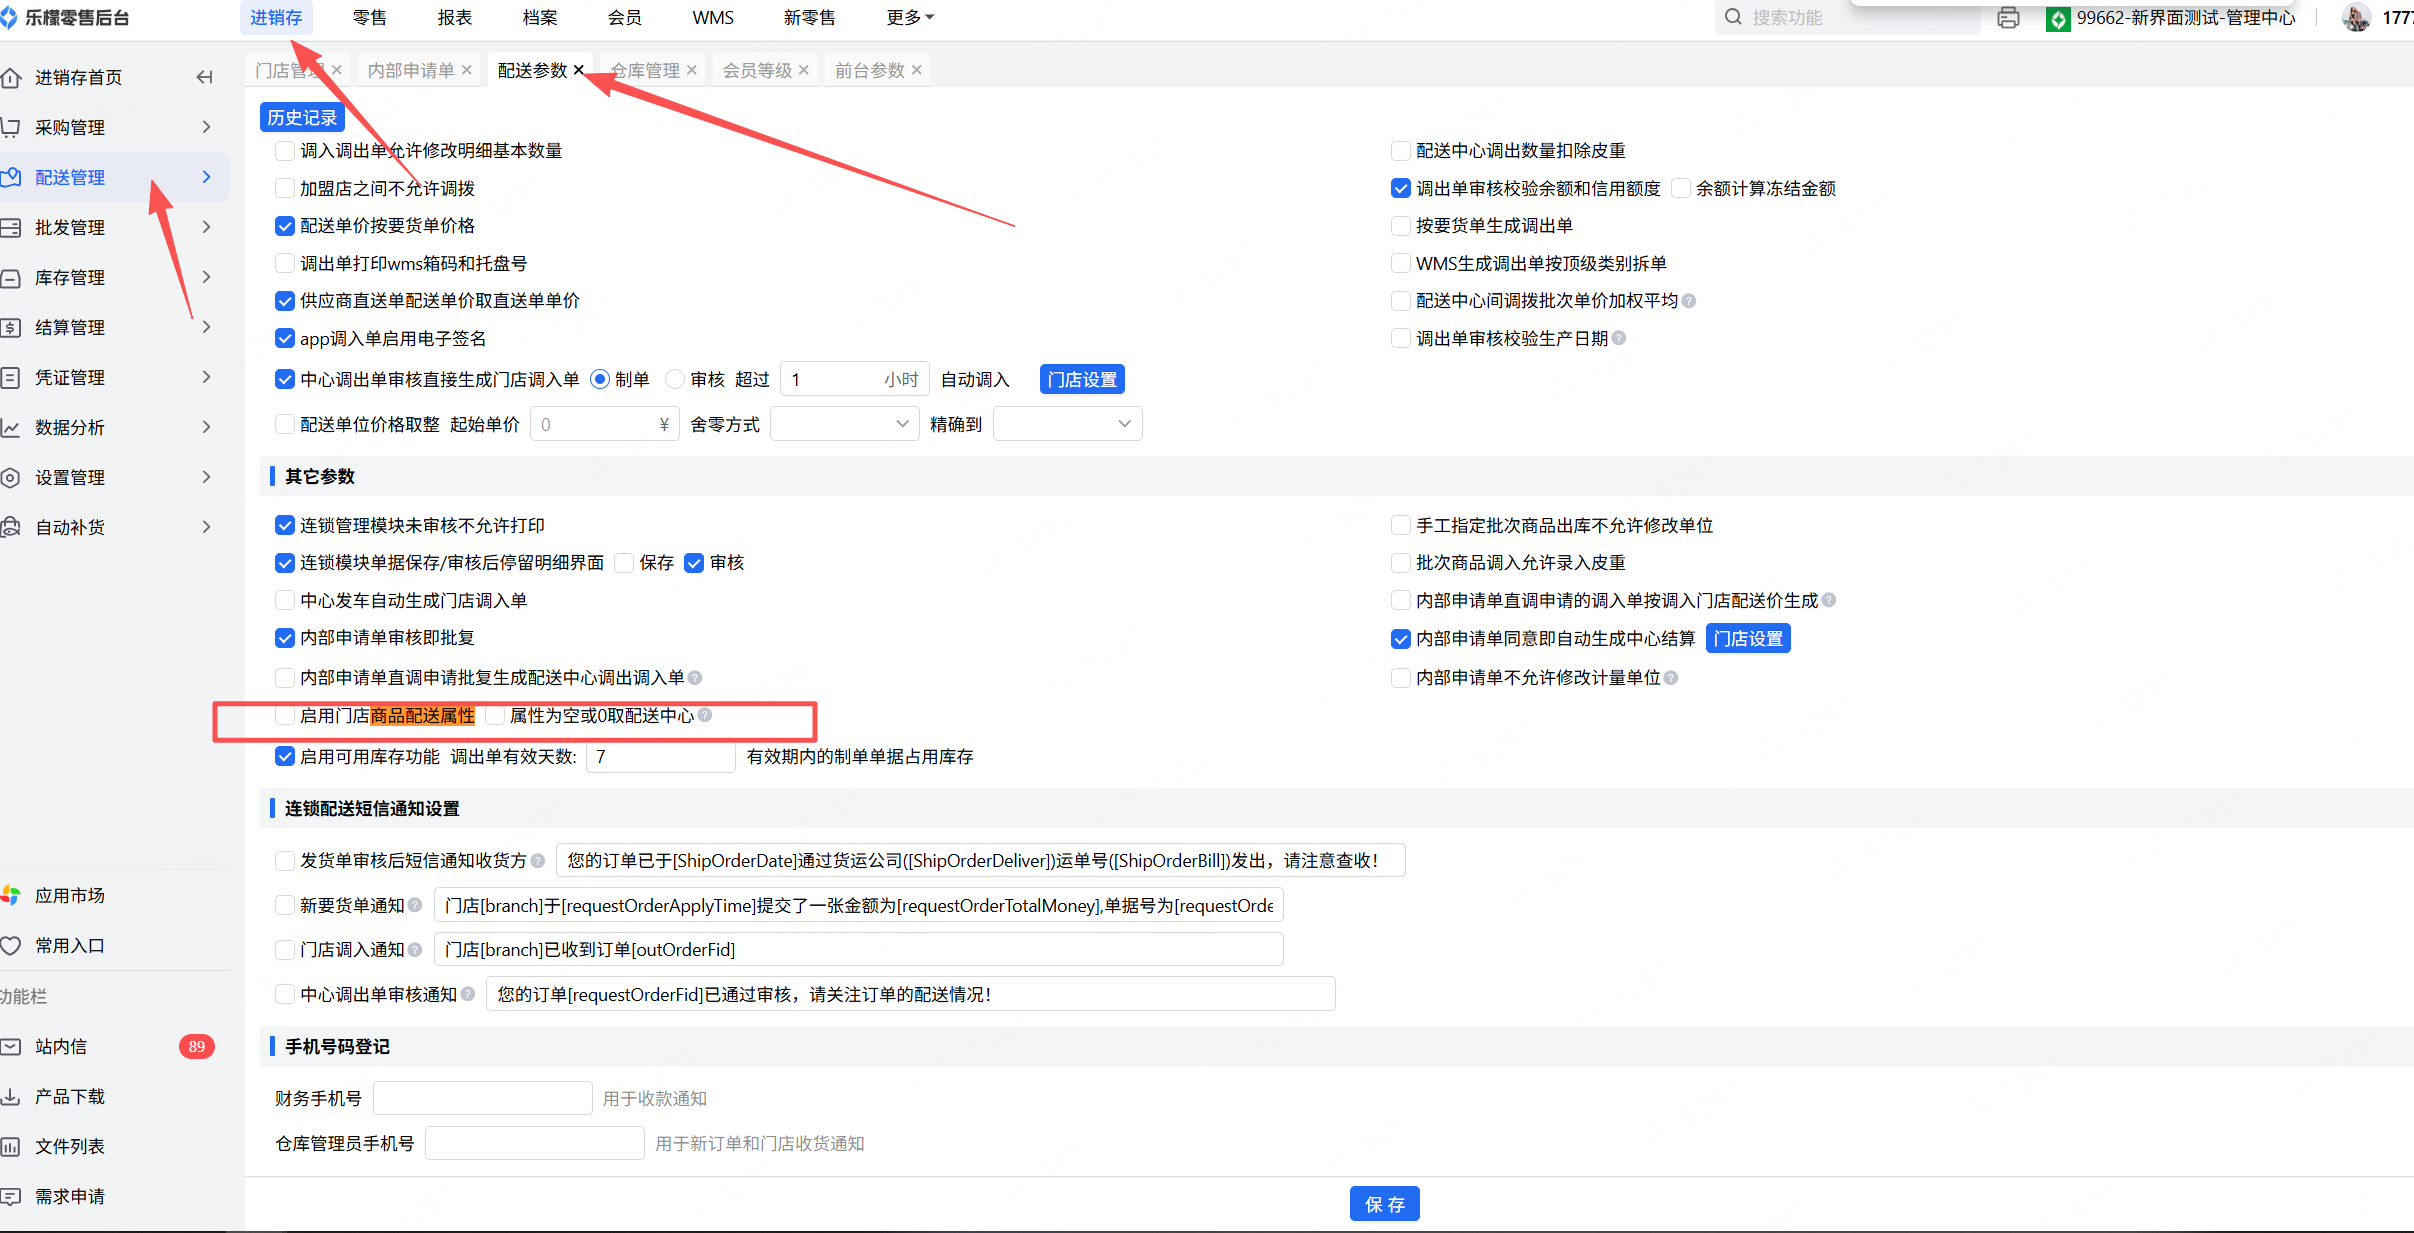Uncheck 配送单价按要货单价格 checkbox

[285, 226]
